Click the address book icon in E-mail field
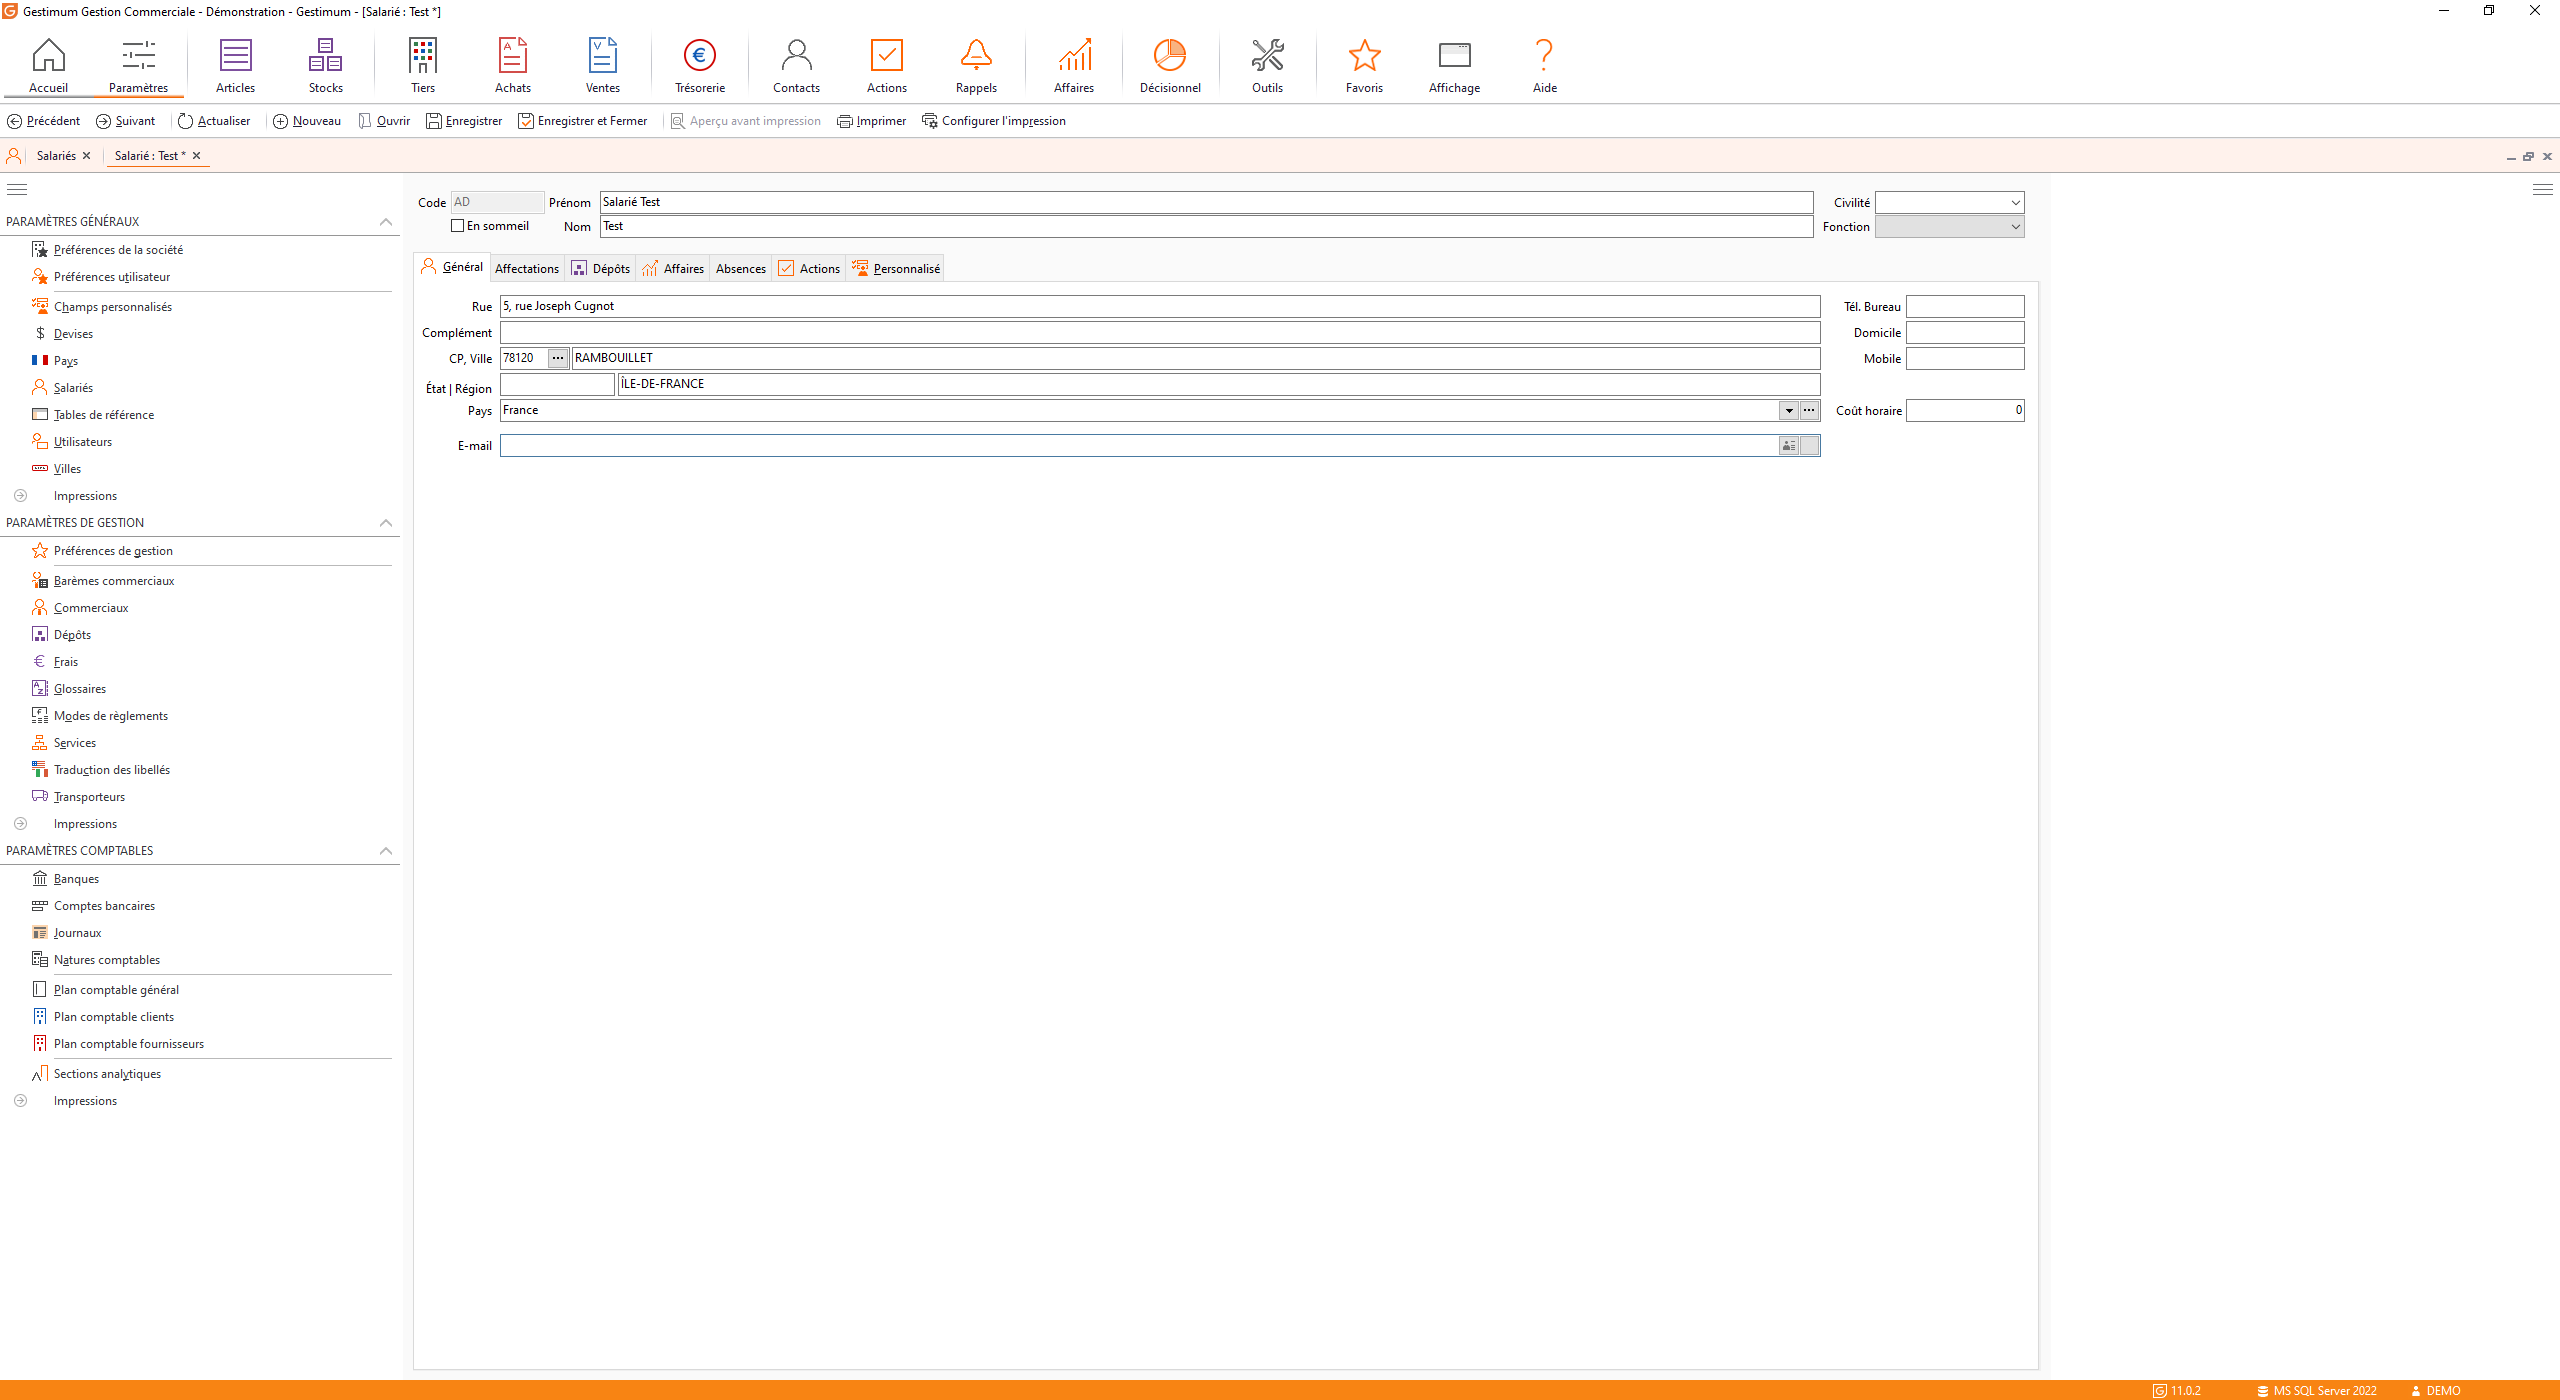Viewport: 2560px width, 1400px height. [x=1789, y=446]
